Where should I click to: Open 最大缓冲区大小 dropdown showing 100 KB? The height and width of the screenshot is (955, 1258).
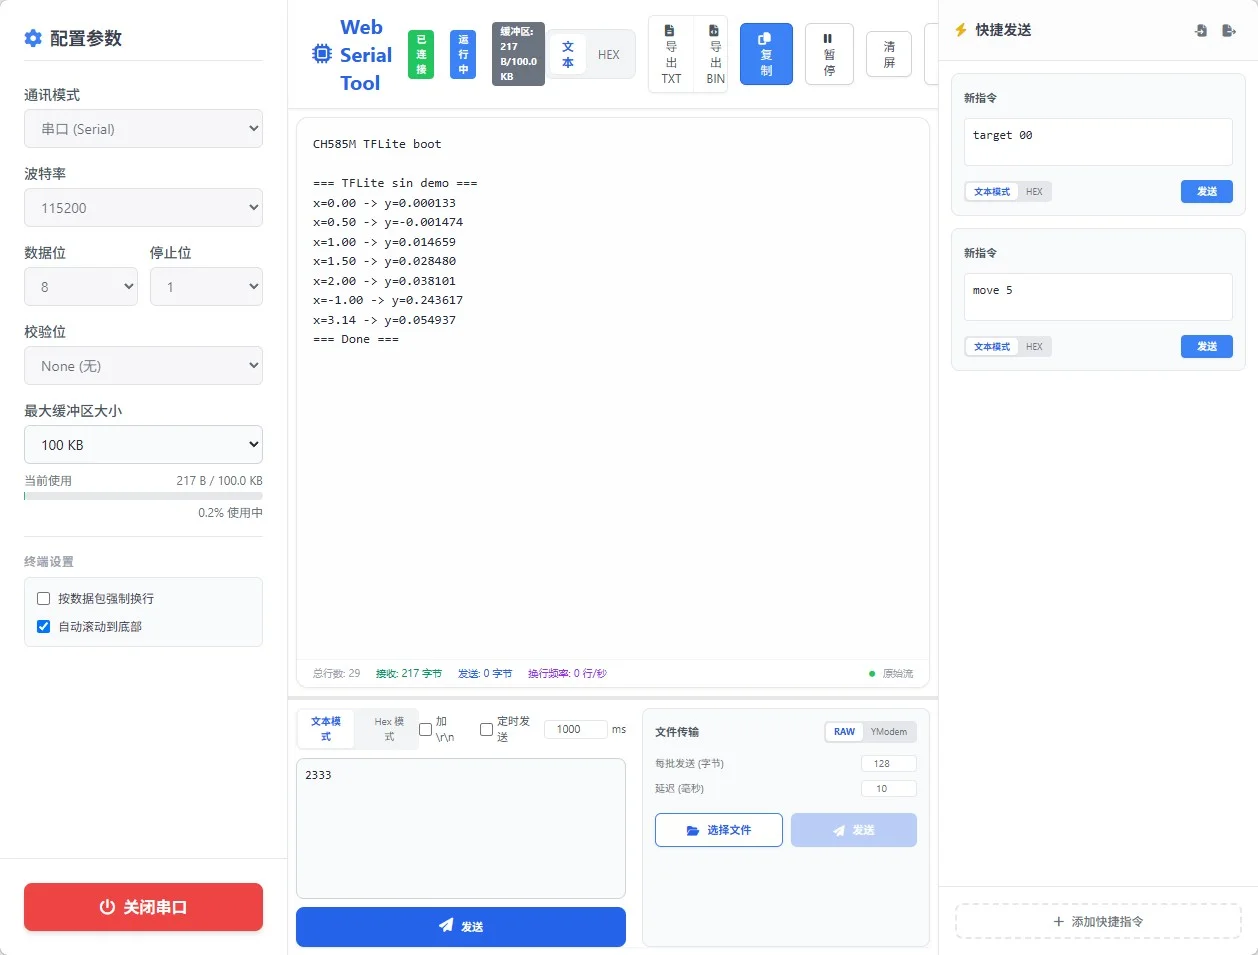tap(143, 444)
